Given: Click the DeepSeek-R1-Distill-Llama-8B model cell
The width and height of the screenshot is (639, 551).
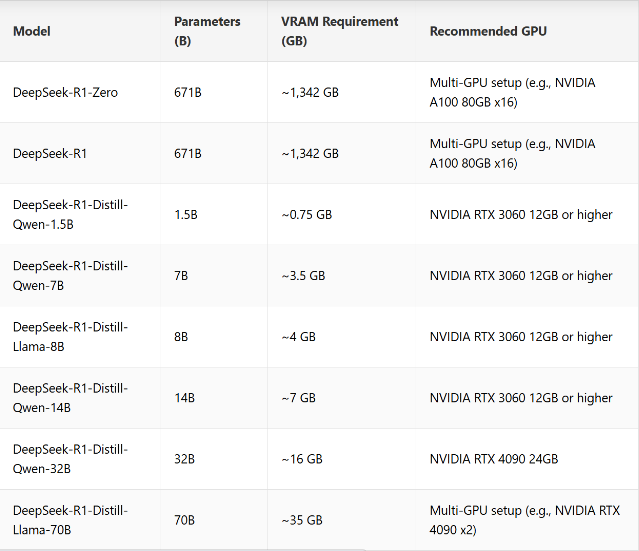Looking at the screenshot, I should tap(70, 336).
